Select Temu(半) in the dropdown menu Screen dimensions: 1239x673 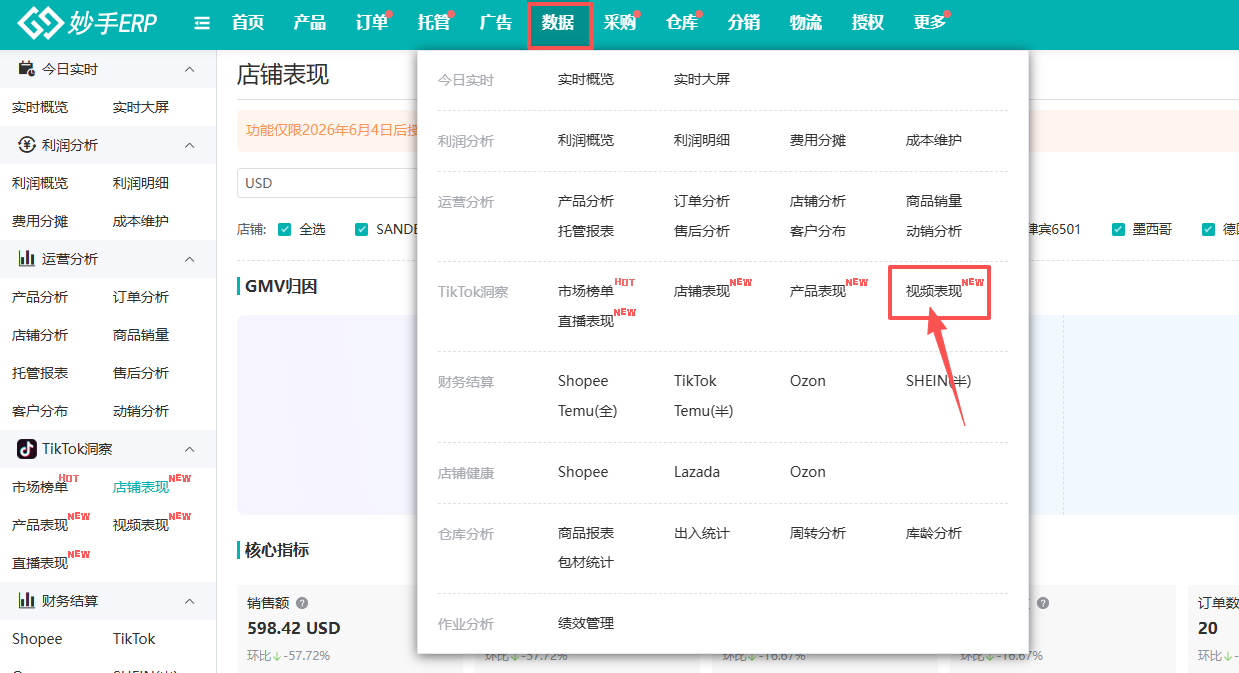[704, 411]
